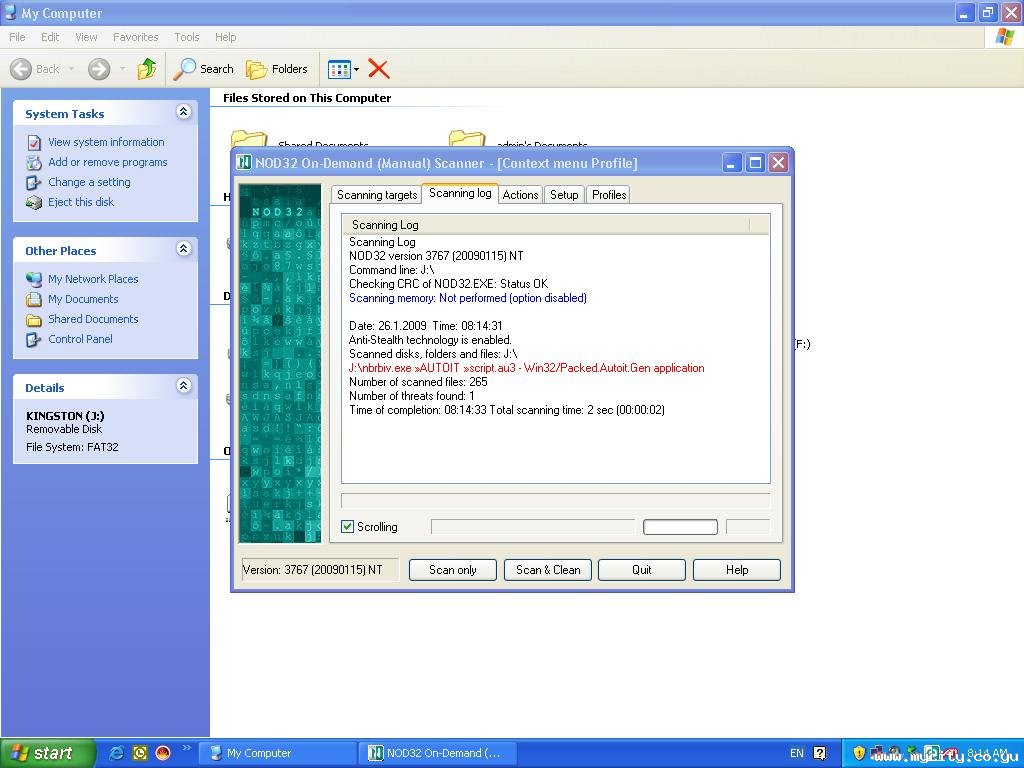Click the Start button
Screen dimensions: 1024x768
tap(48, 753)
